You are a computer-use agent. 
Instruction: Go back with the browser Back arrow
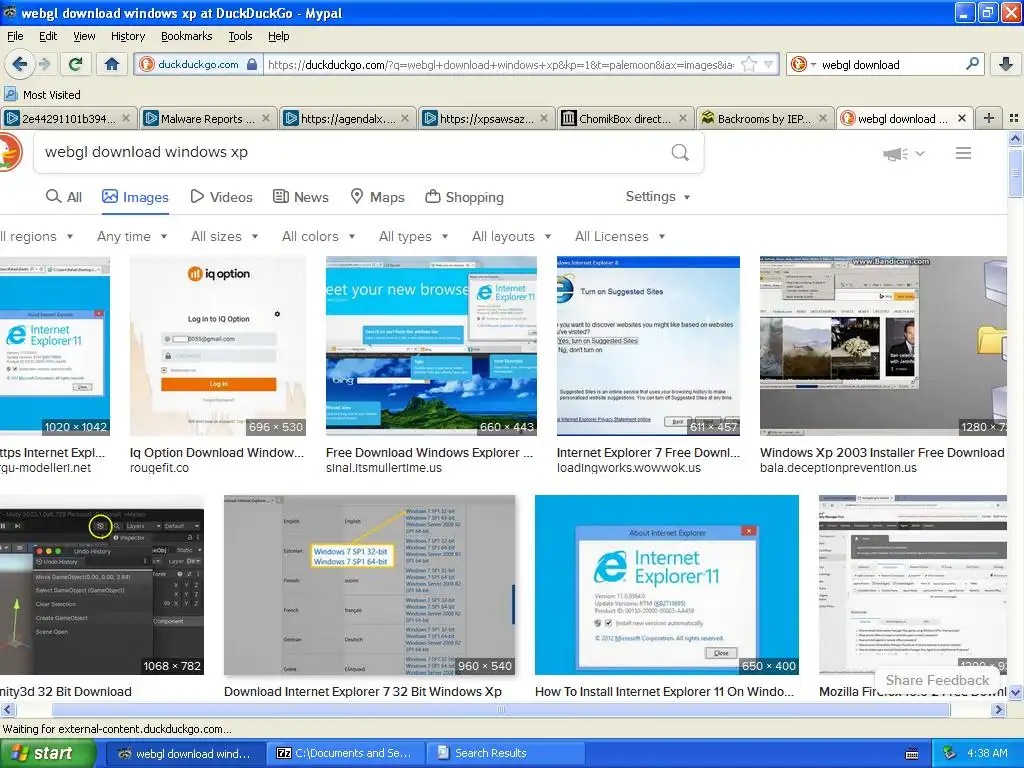coord(19,64)
